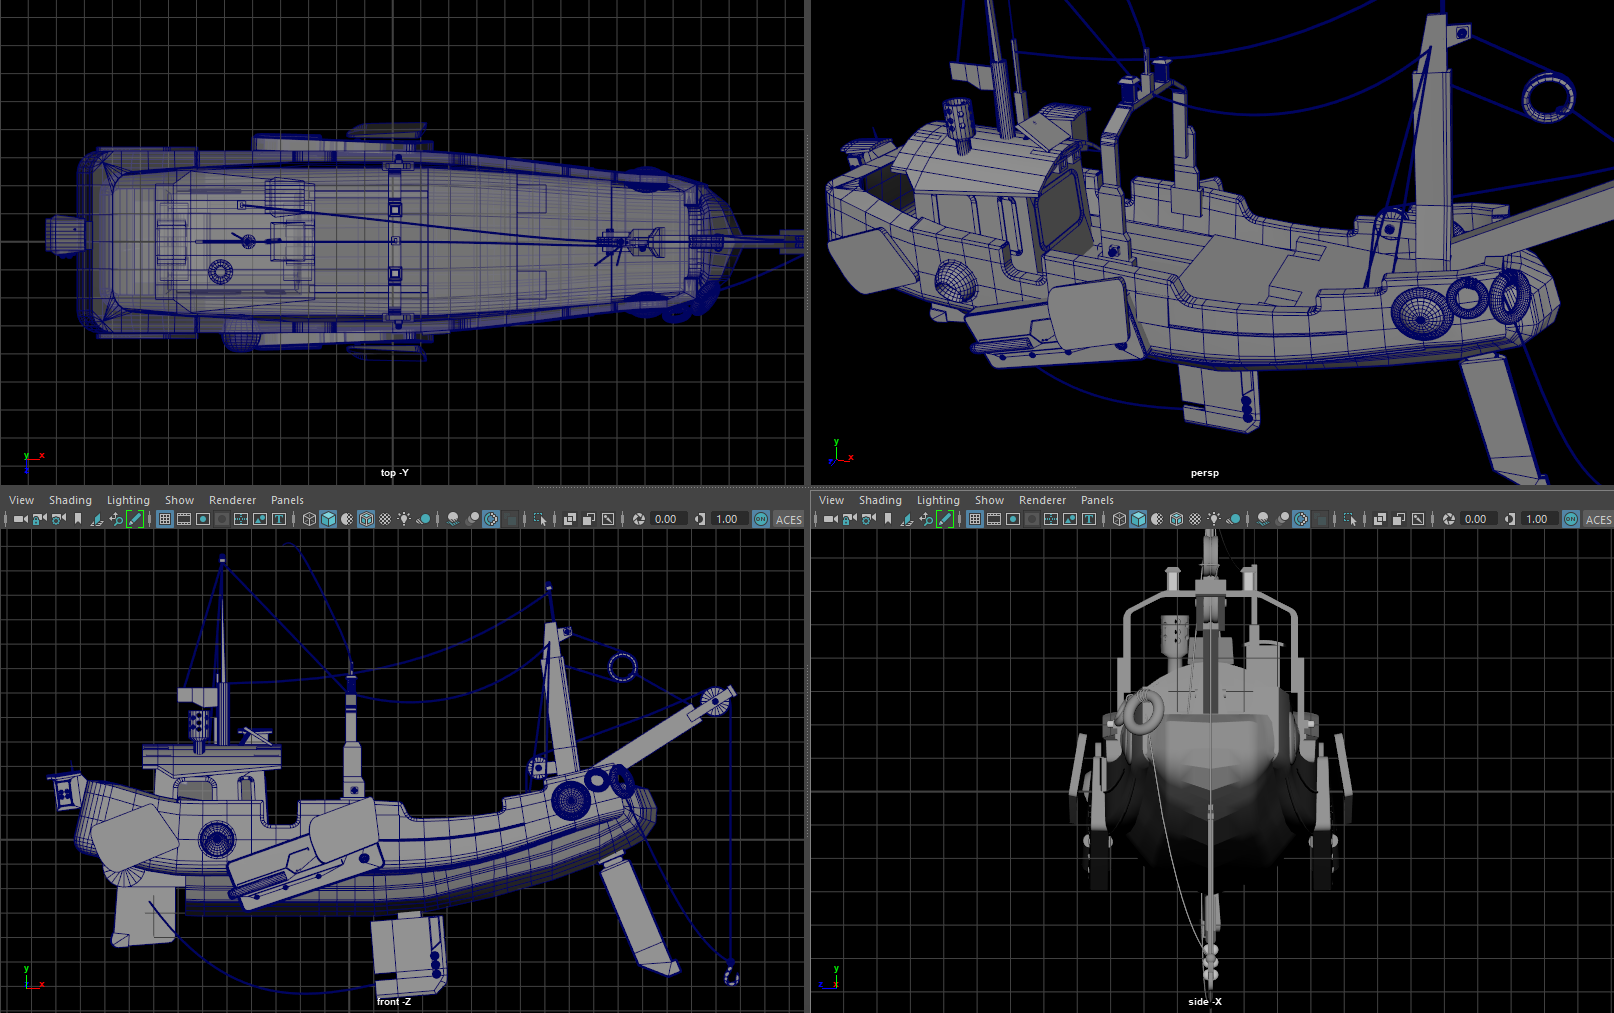Open the Lighting menu in side panel
The height and width of the screenshot is (1013, 1614).
coord(938,500)
